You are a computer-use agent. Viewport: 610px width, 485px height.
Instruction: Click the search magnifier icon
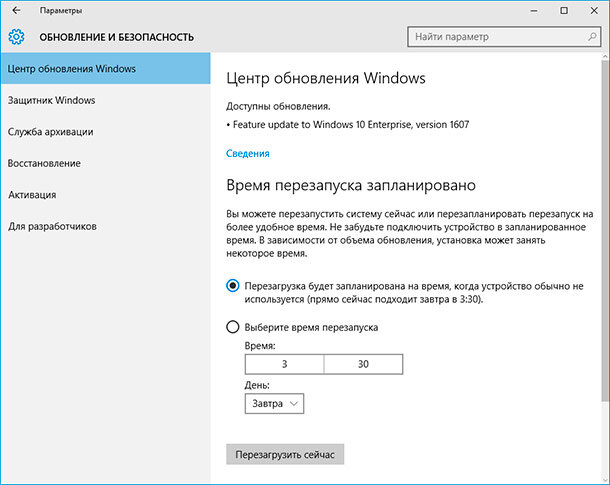pyautogui.click(x=592, y=37)
